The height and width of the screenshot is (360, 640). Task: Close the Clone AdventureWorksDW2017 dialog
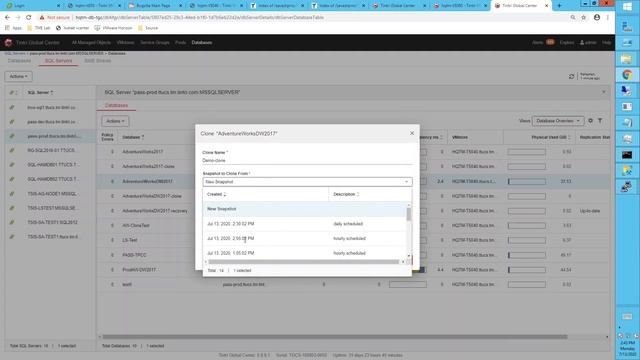412,133
